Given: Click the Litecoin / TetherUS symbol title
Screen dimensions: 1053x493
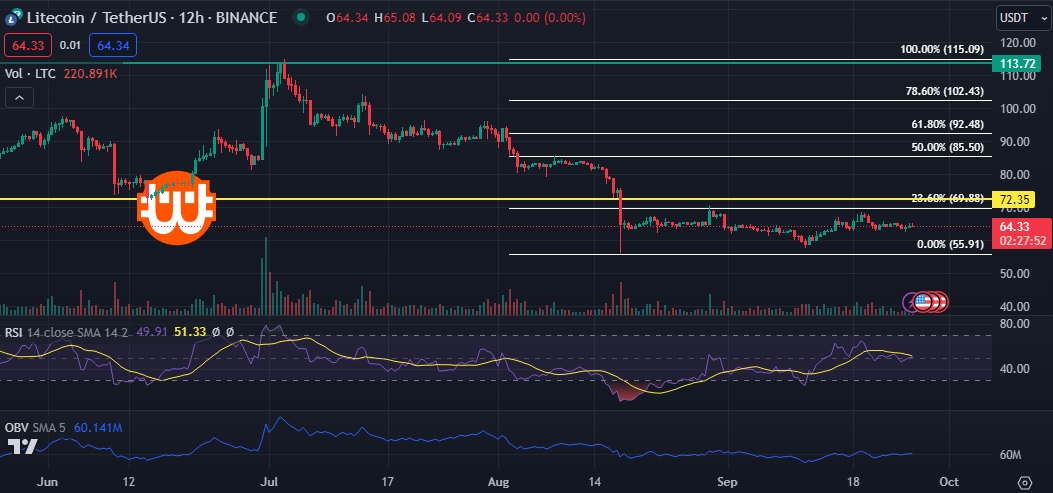Looking at the screenshot, I should pyautogui.click(x=152, y=18).
